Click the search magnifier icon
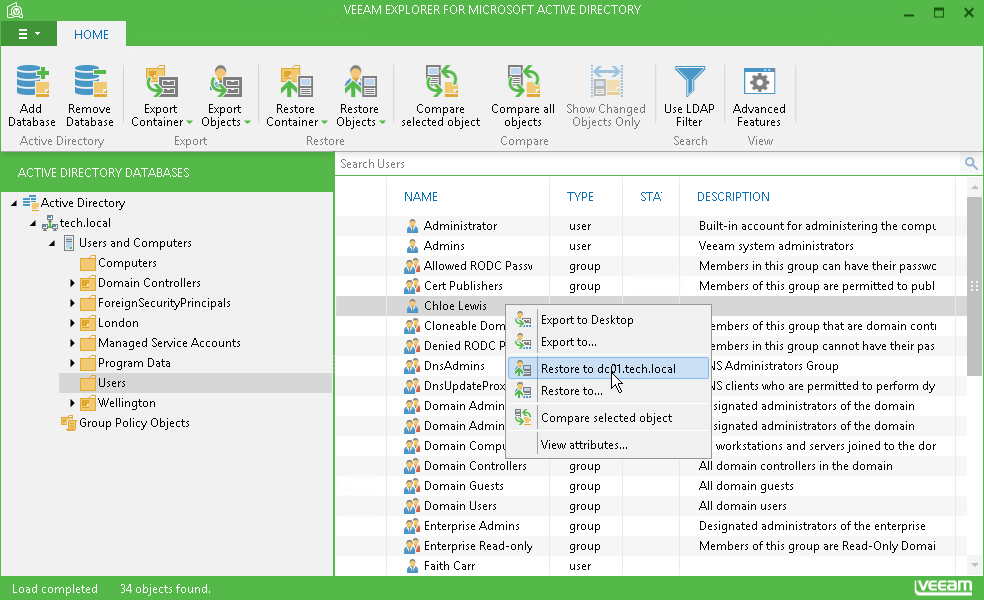The image size is (984, 600). (971, 163)
